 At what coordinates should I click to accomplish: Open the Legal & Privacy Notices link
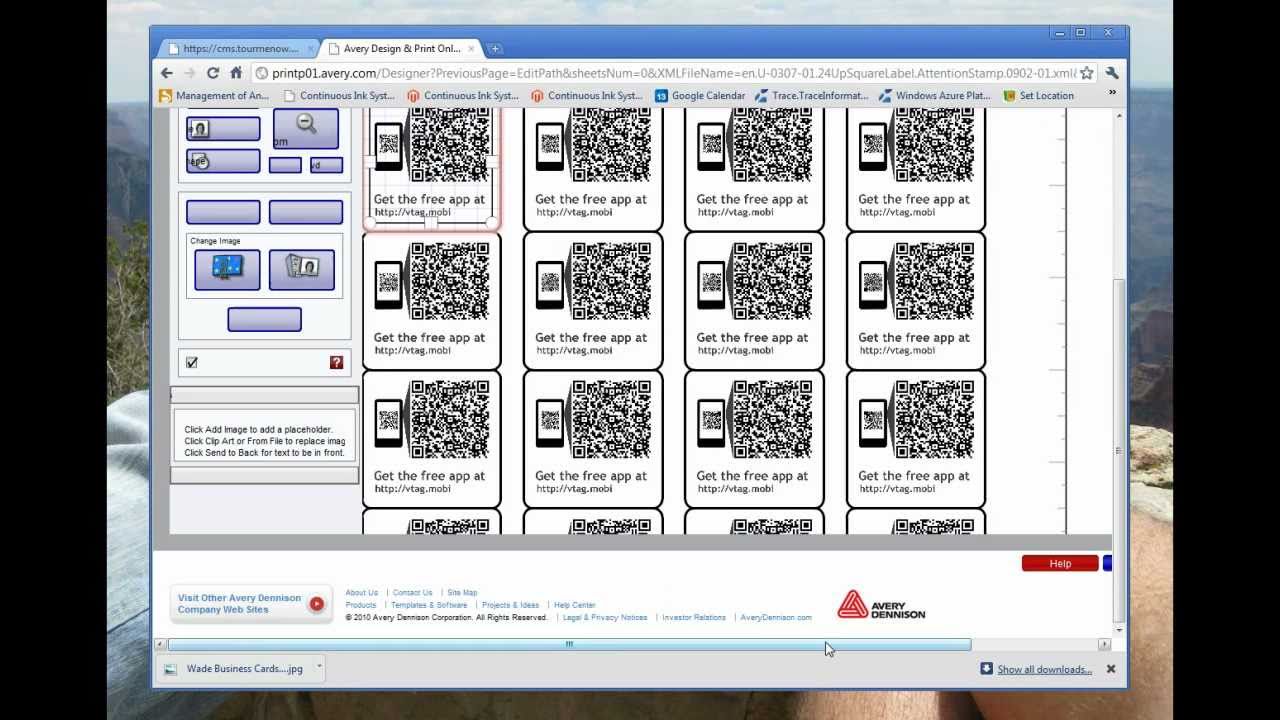(605, 618)
